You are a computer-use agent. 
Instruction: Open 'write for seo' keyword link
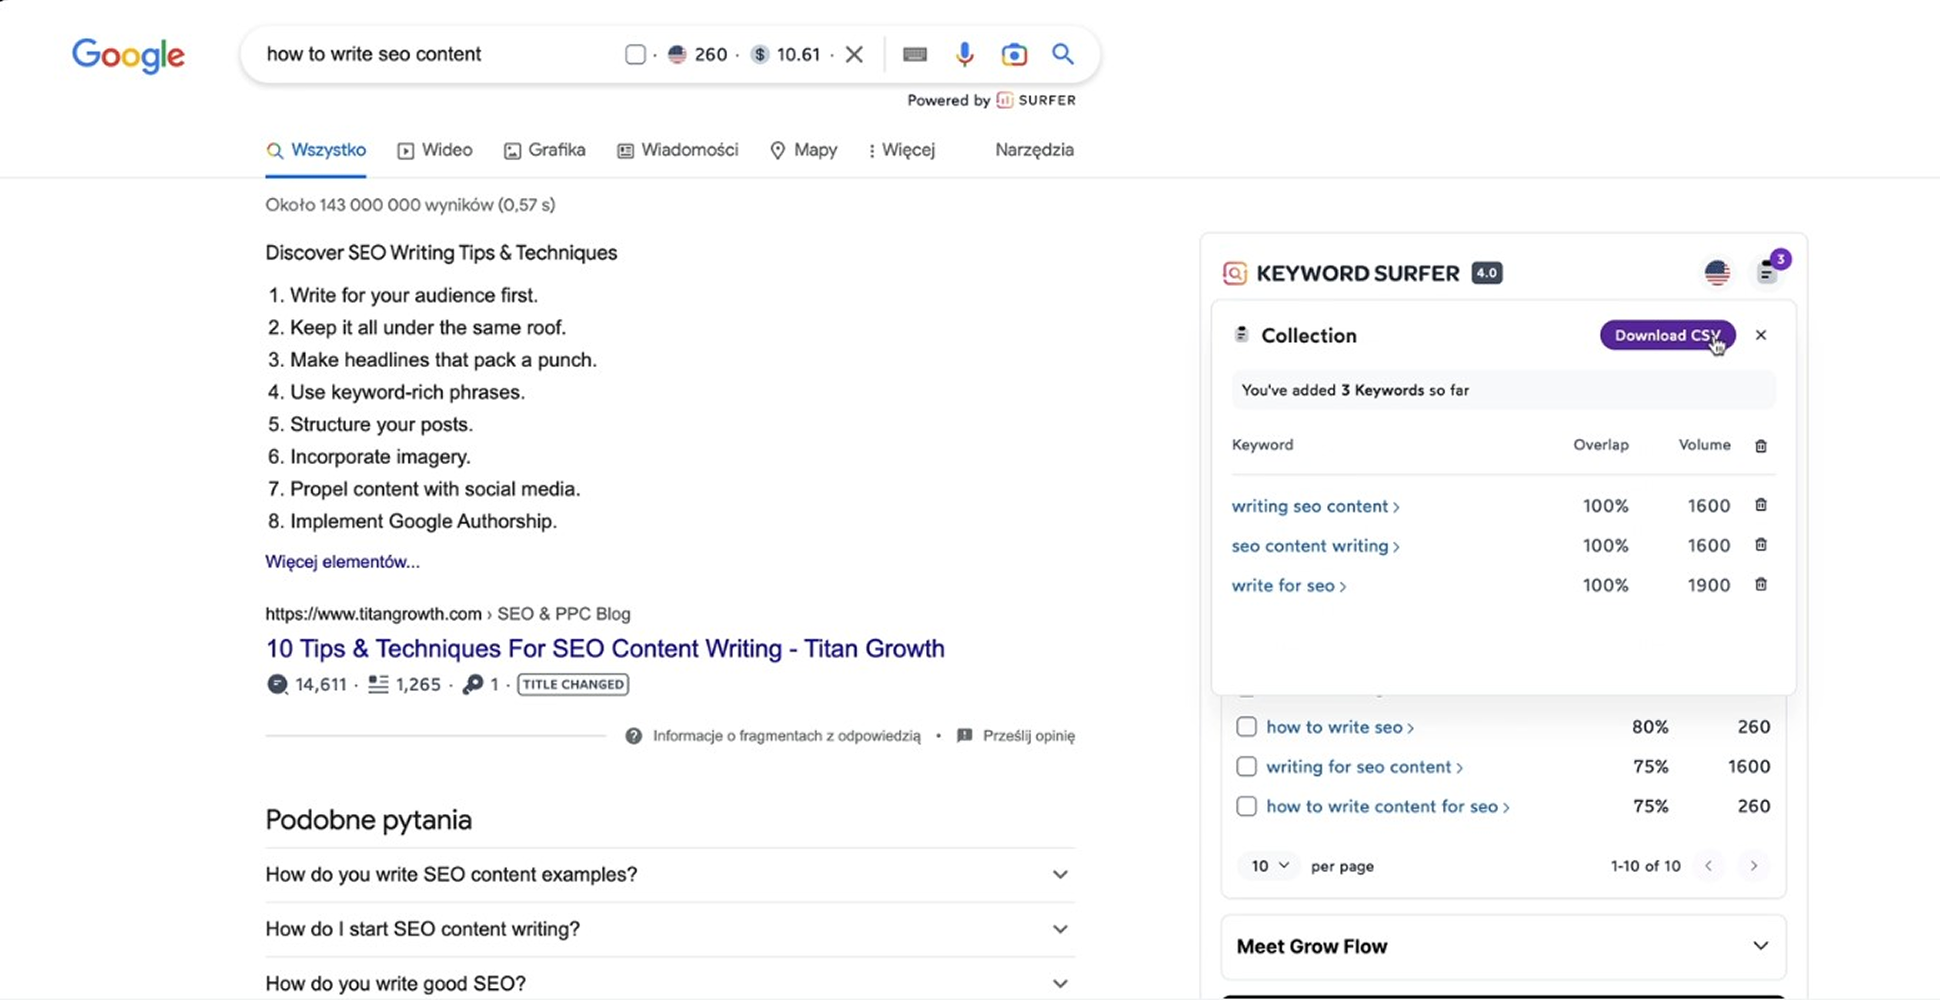[x=1288, y=586]
